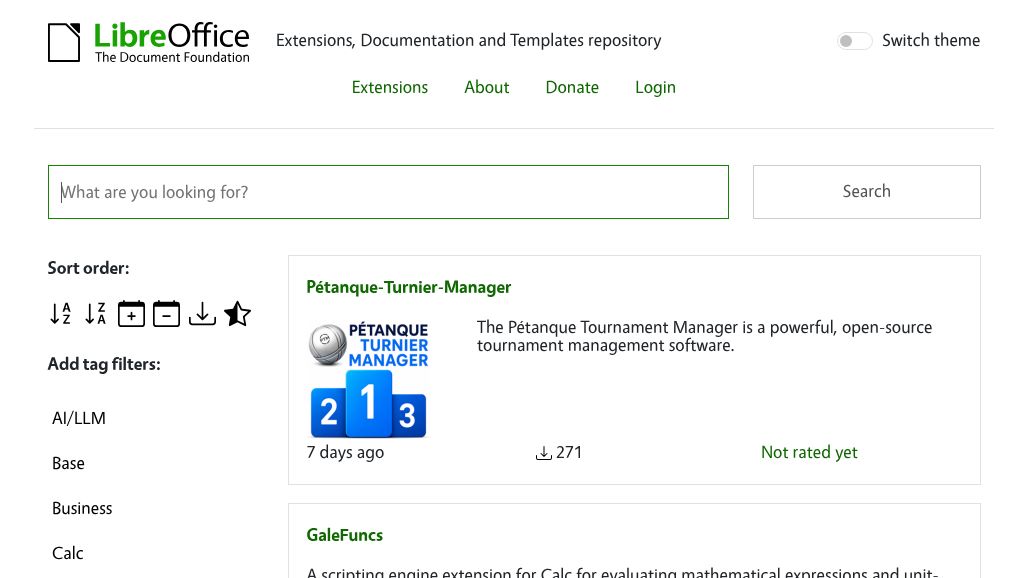Filter by the AI/LLM tag
1028x578 pixels.
pyautogui.click(x=79, y=418)
